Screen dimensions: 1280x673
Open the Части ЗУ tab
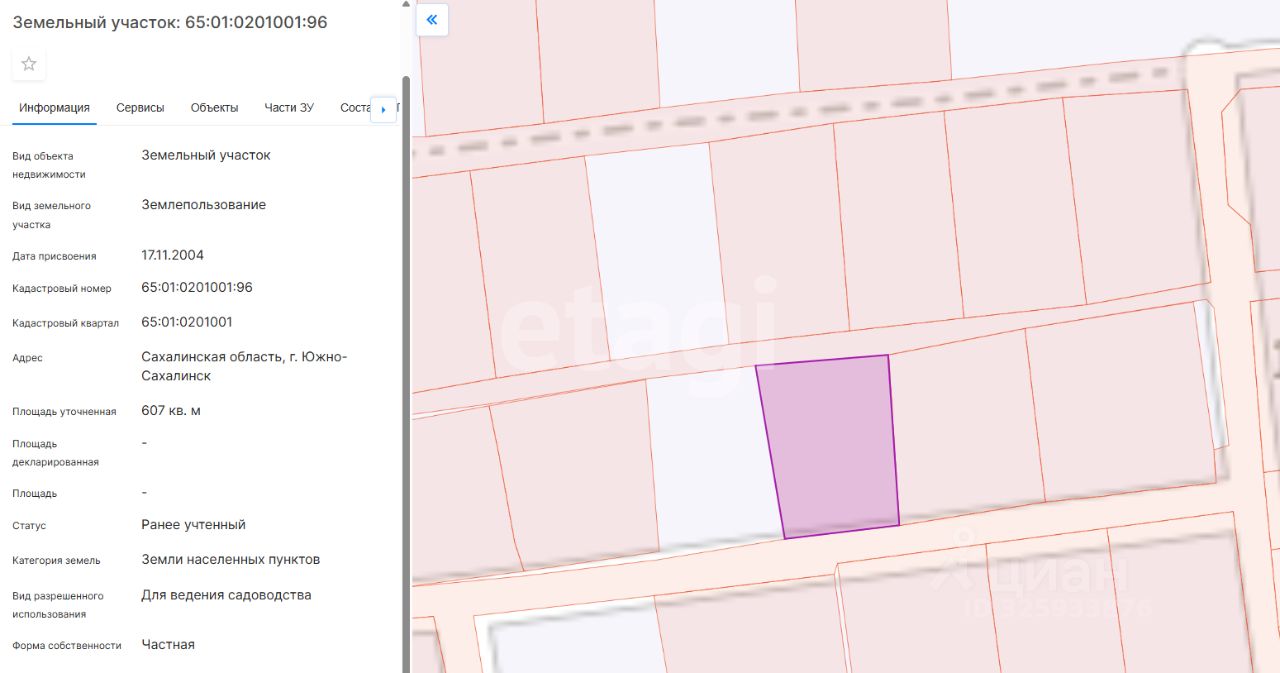click(x=289, y=108)
